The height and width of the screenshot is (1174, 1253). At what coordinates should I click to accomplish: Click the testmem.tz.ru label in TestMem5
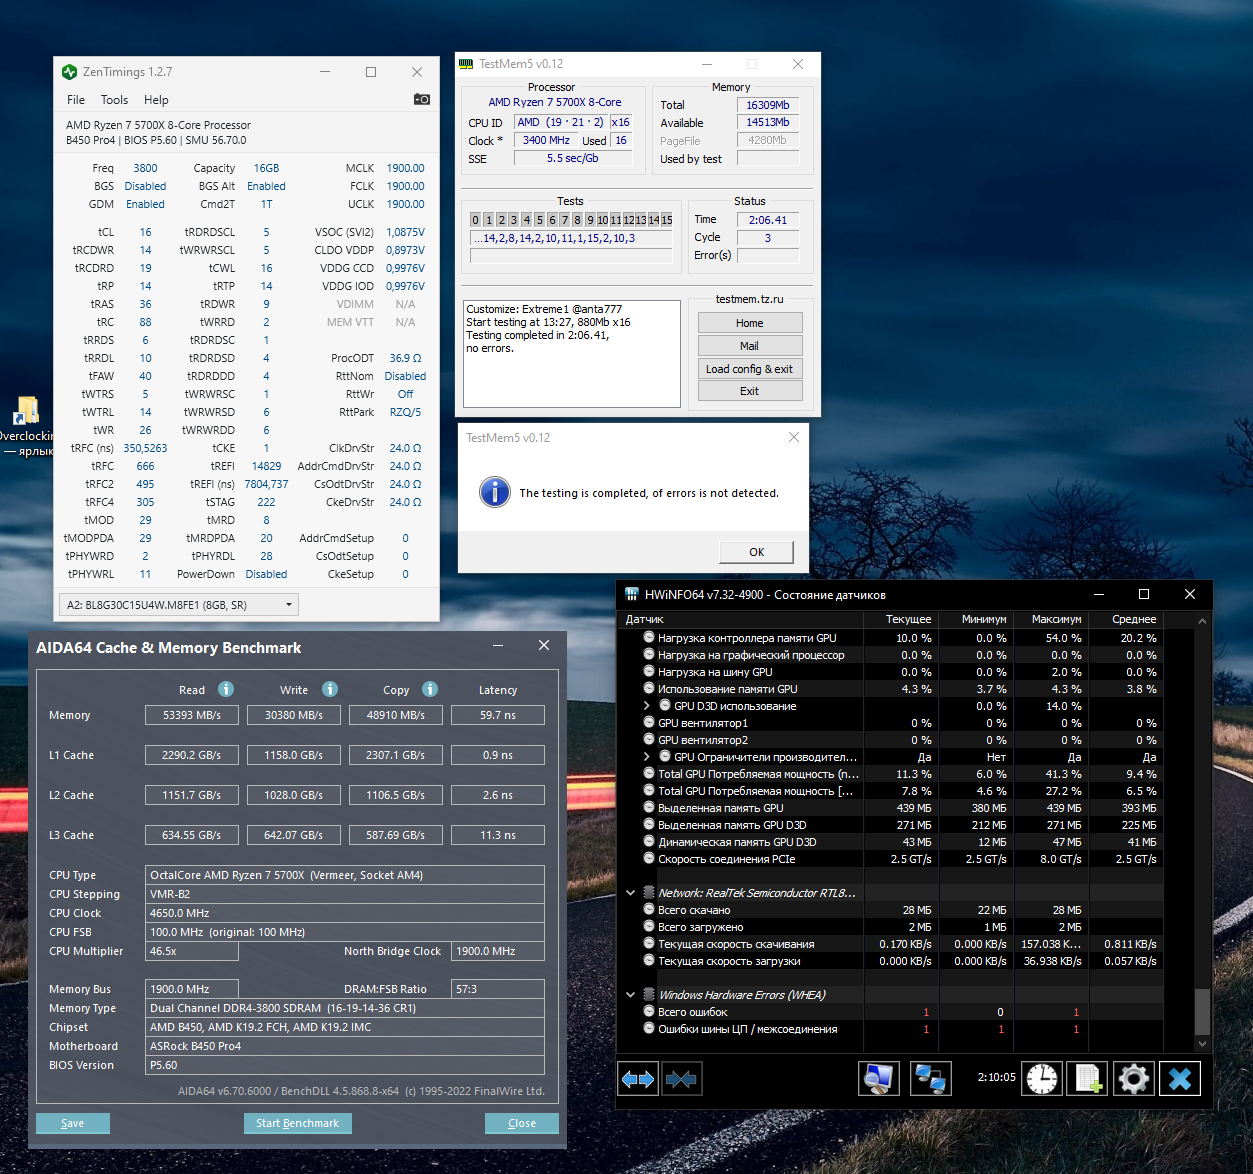click(x=750, y=299)
